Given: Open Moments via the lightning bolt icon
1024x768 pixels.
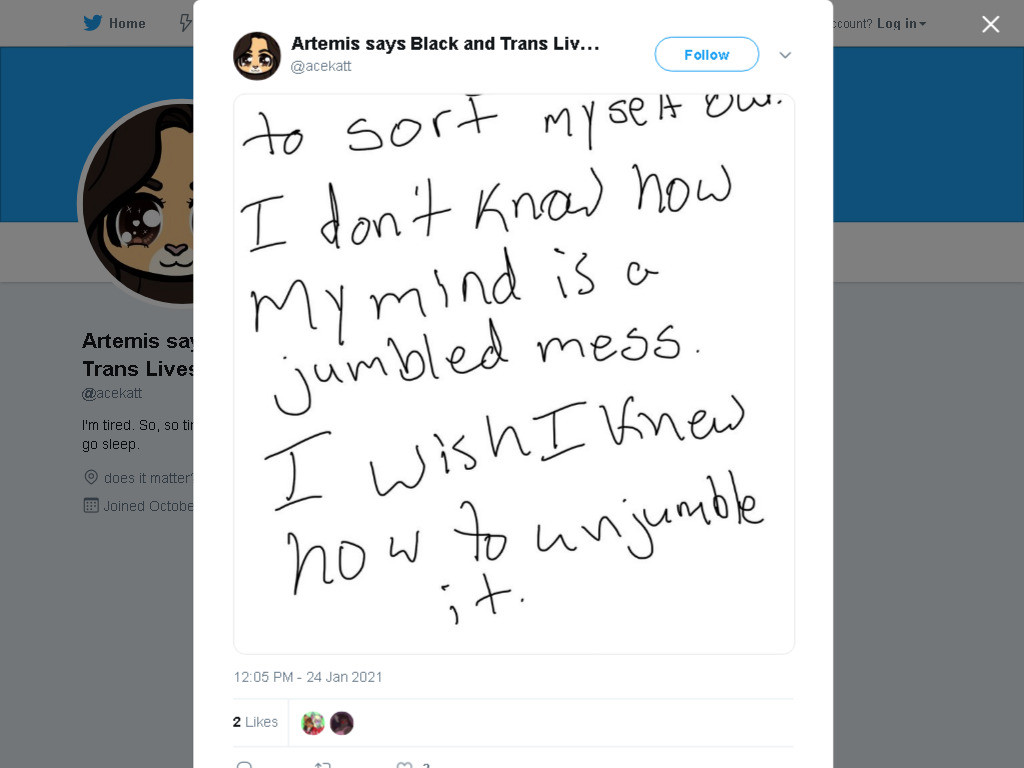Looking at the screenshot, I should pos(186,24).
